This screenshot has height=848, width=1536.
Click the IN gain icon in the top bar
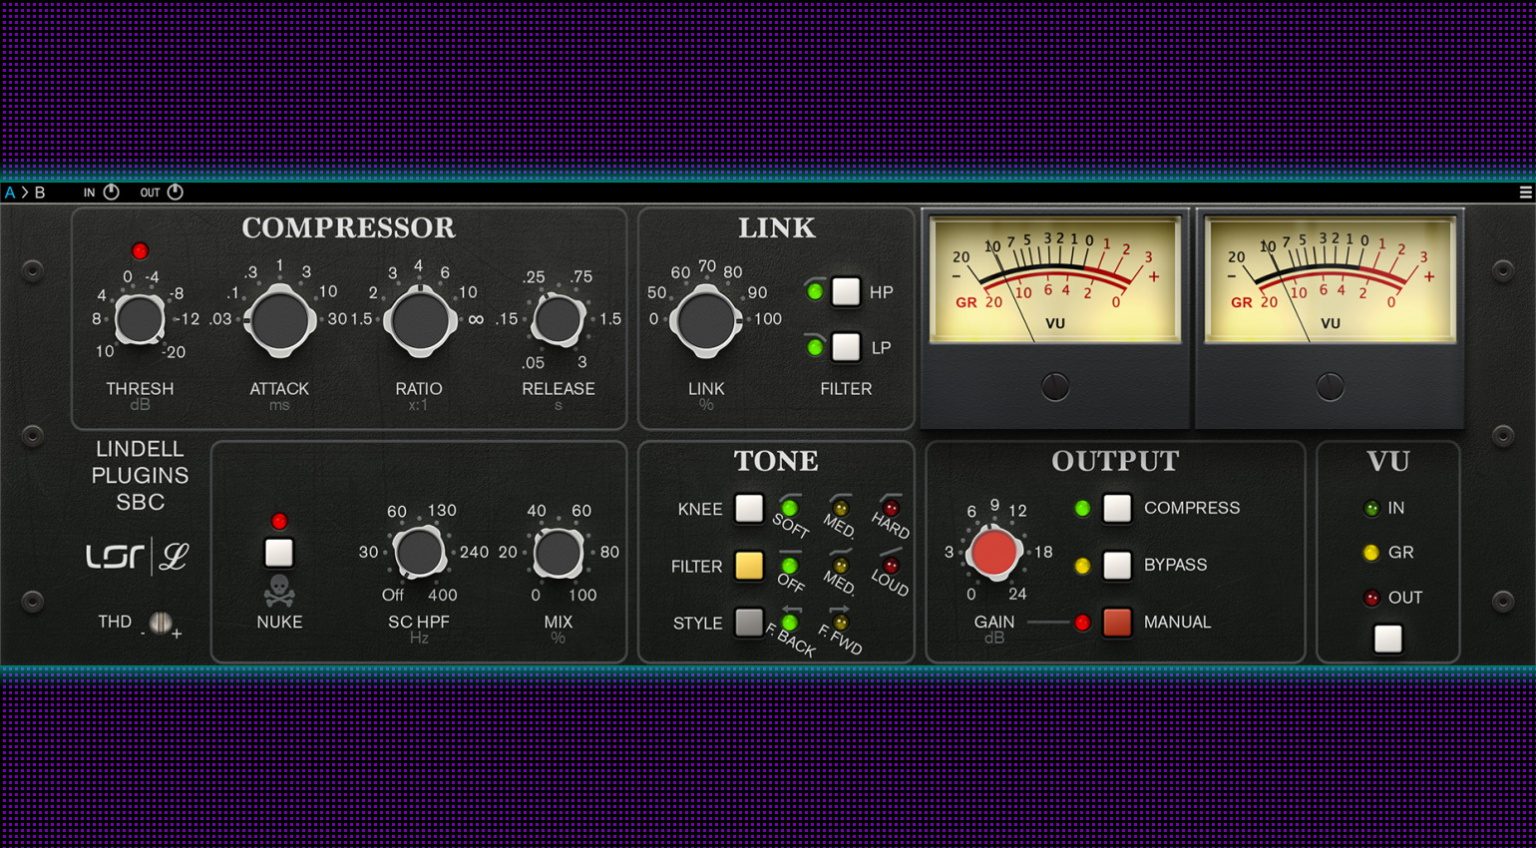110,191
